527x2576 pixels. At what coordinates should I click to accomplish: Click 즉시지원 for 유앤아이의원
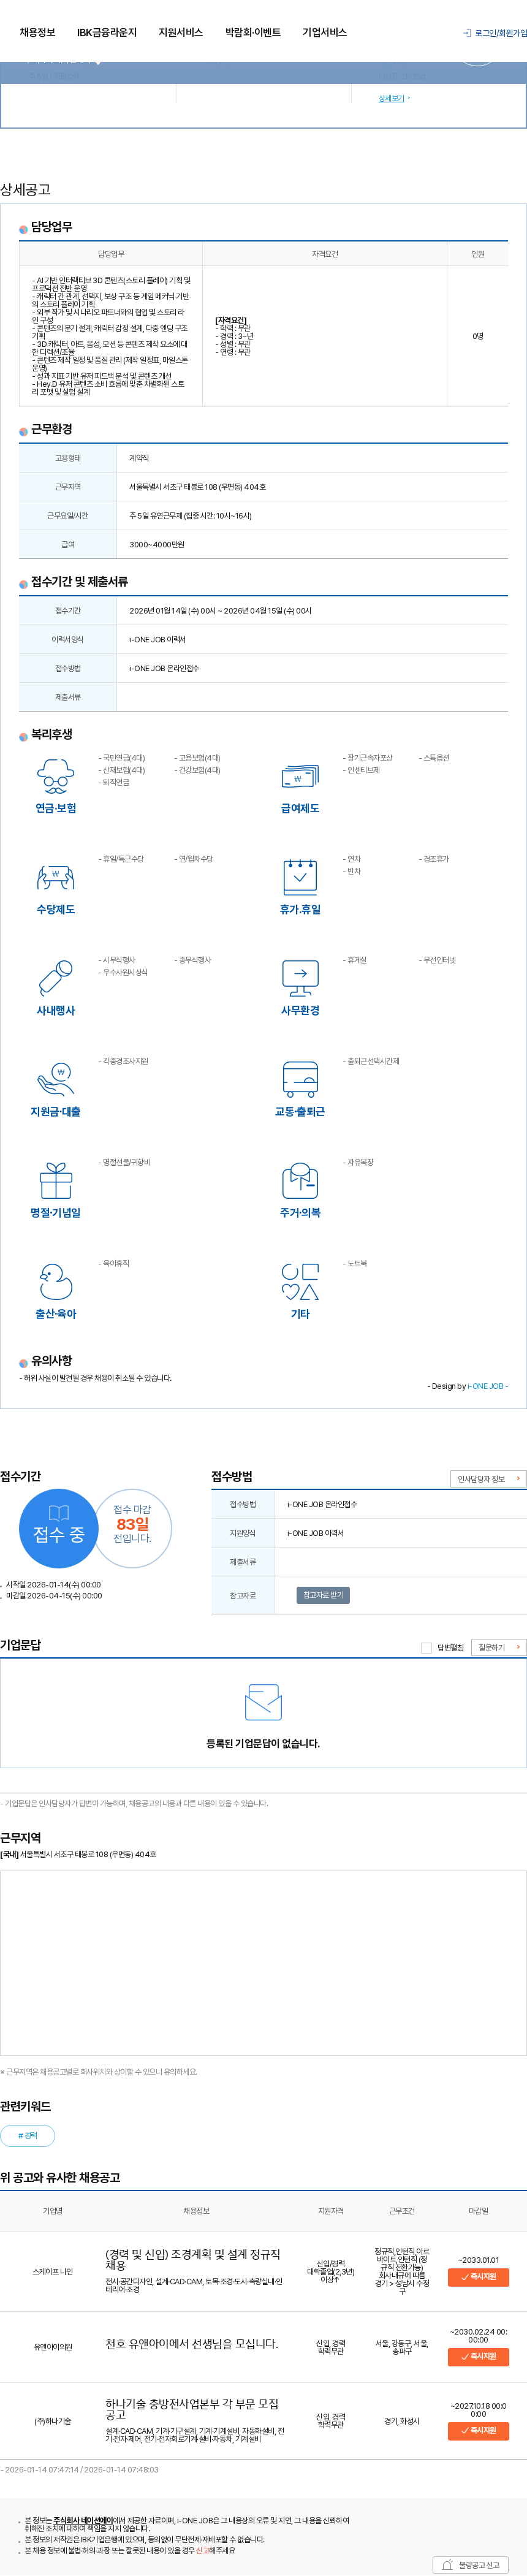478,2356
